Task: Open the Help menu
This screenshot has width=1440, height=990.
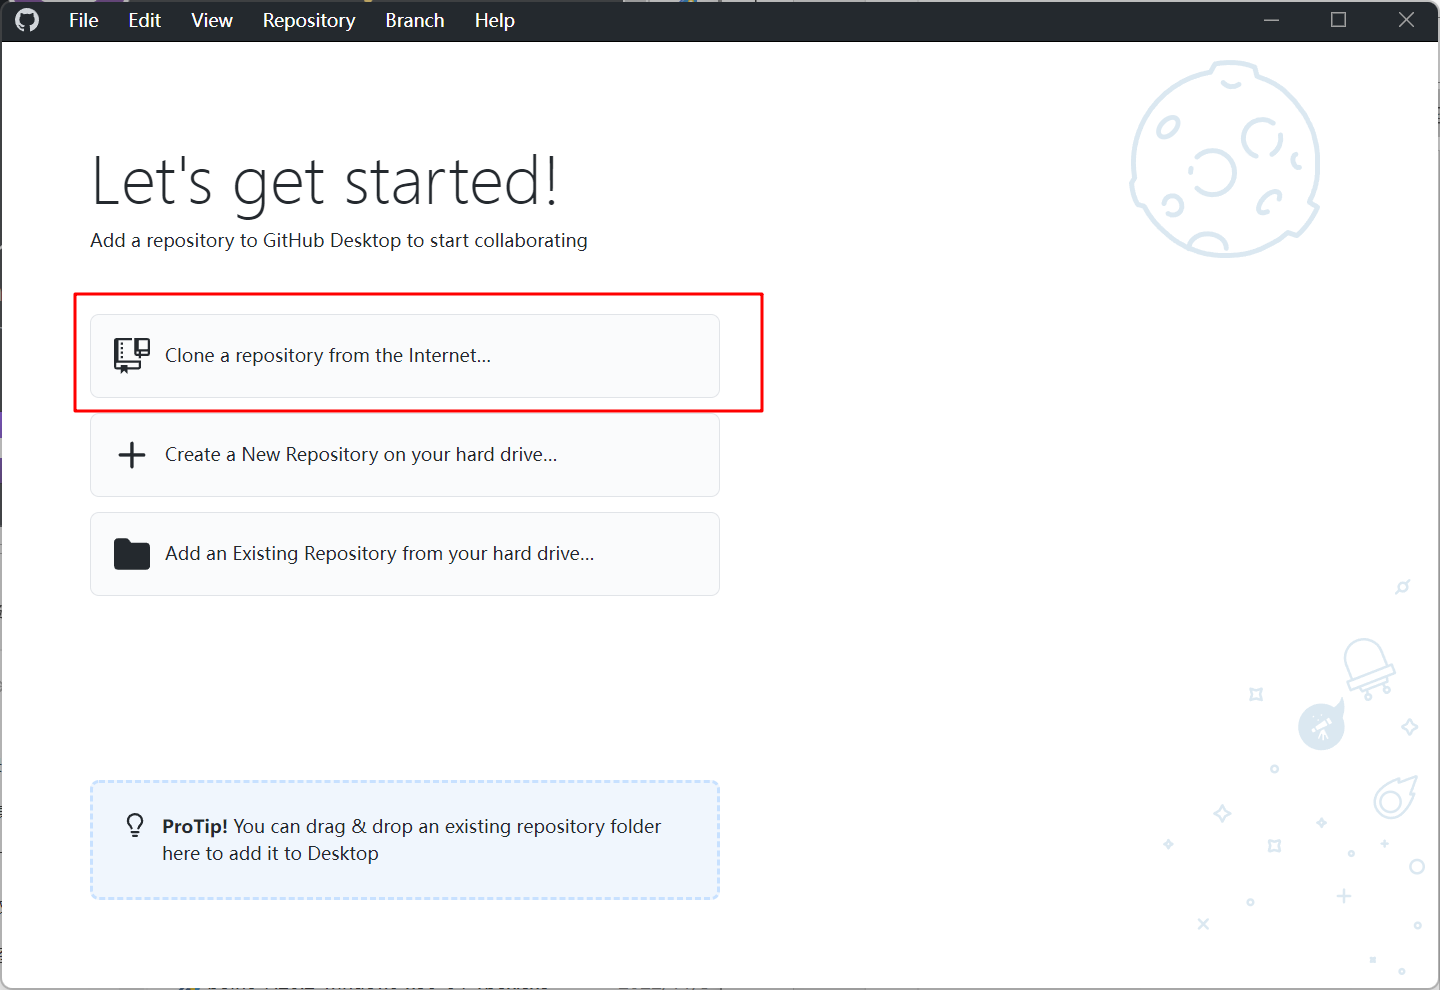Action: (x=494, y=20)
